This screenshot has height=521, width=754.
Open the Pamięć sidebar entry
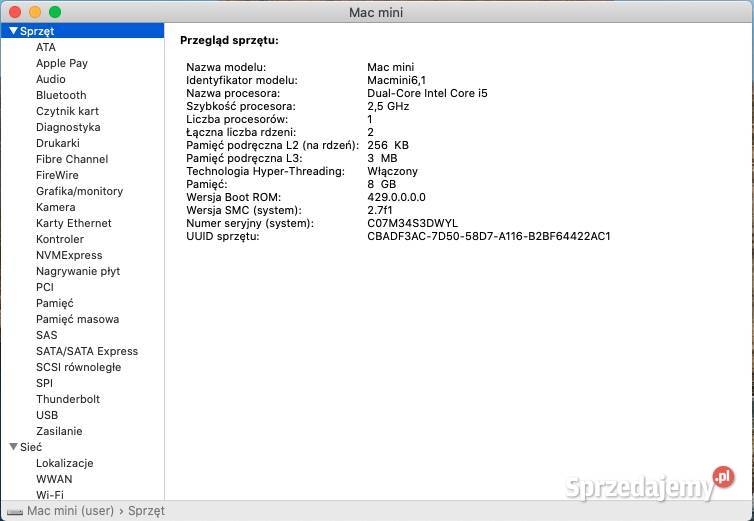pyautogui.click(x=55, y=303)
